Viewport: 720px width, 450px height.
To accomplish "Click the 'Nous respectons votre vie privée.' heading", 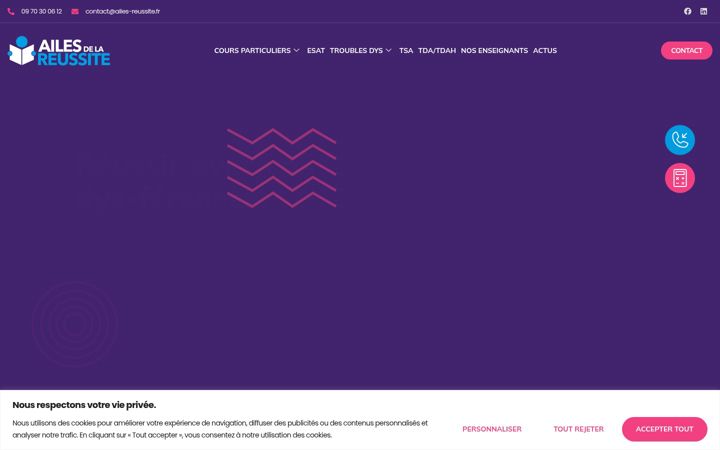I will tap(84, 405).
